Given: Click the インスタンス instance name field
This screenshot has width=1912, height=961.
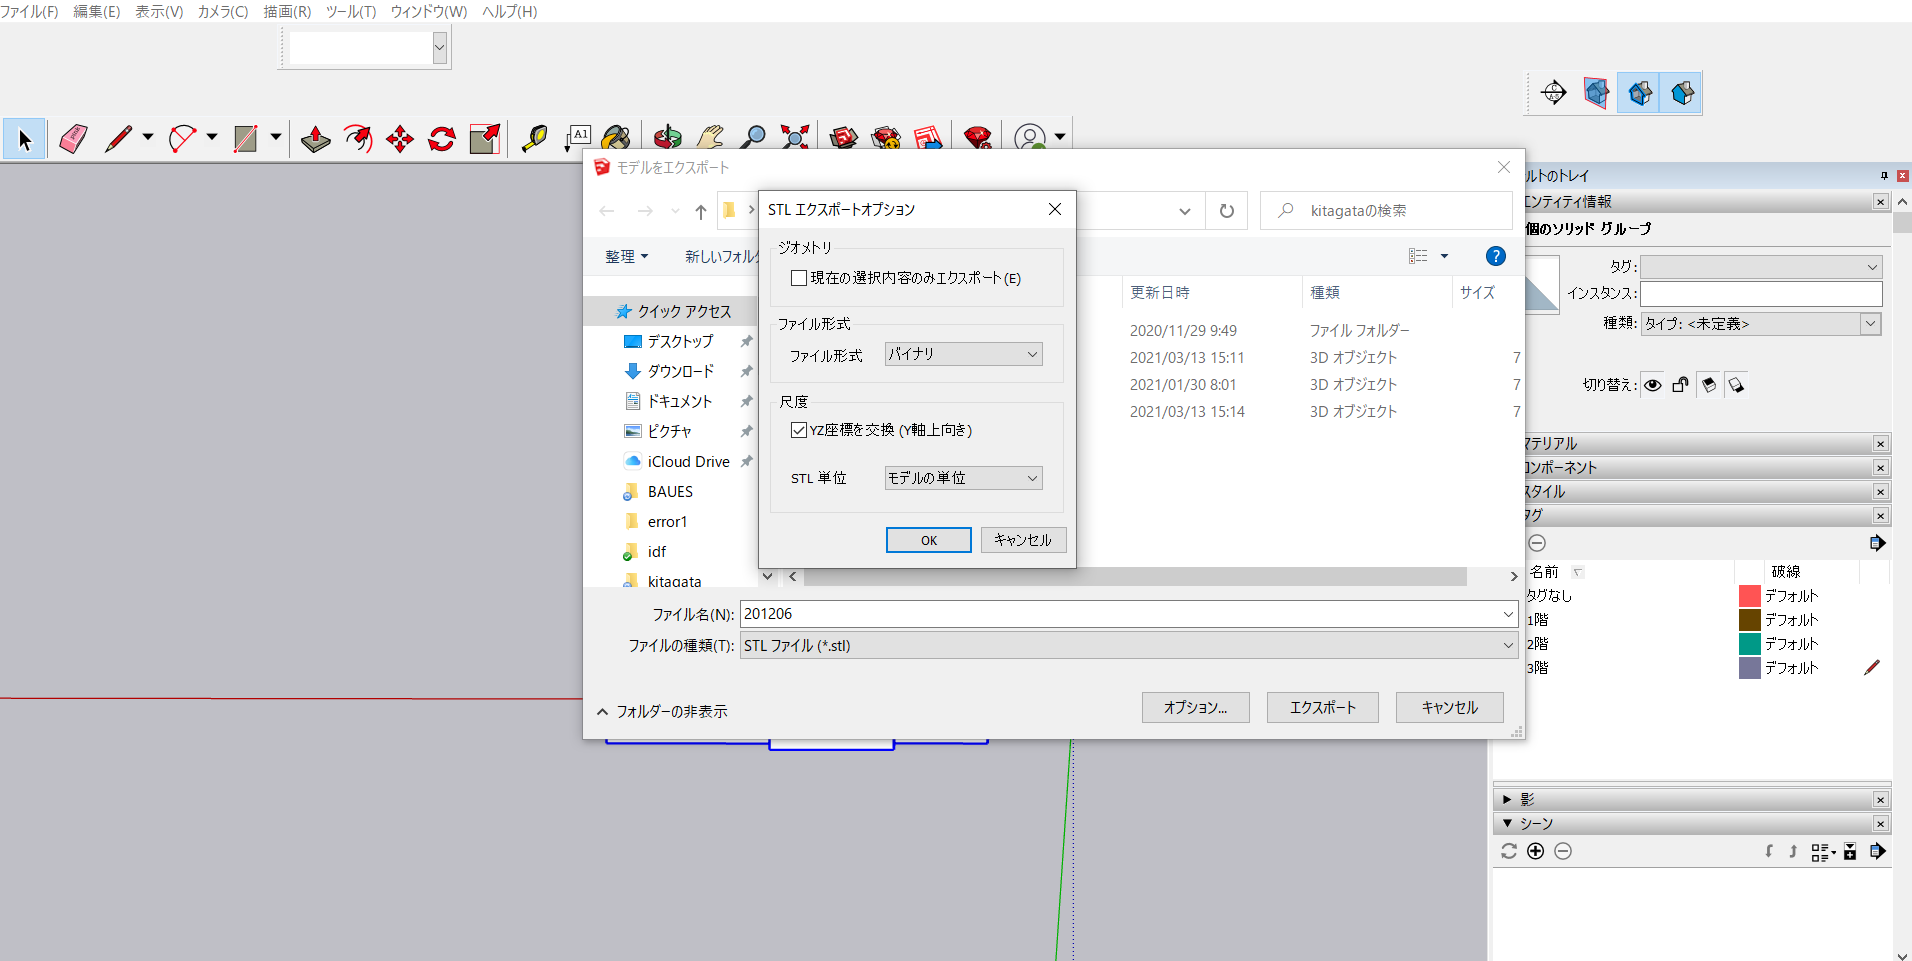Looking at the screenshot, I should coord(1761,294).
